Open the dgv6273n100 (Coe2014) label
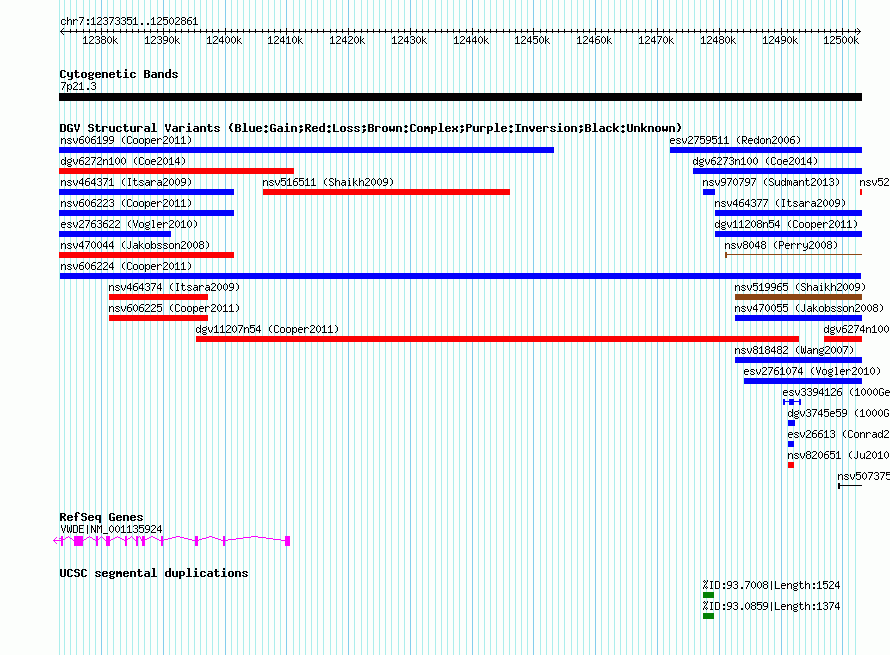The width and height of the screenshot is (890, 655). pyautogui.click(x=755, y=161)
